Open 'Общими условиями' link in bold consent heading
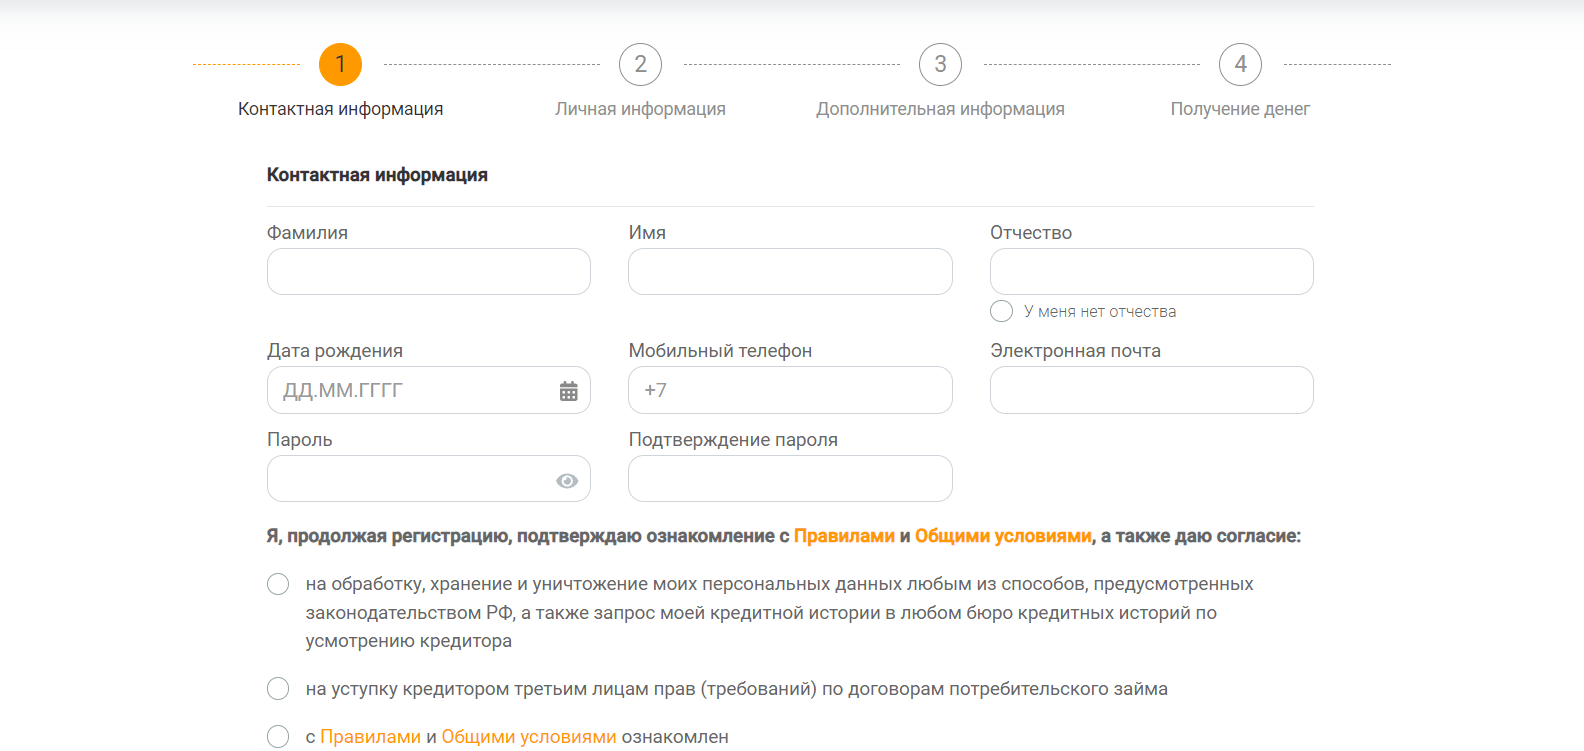The width and height of the screenshot is (1584, 751). coord(1003,536)
